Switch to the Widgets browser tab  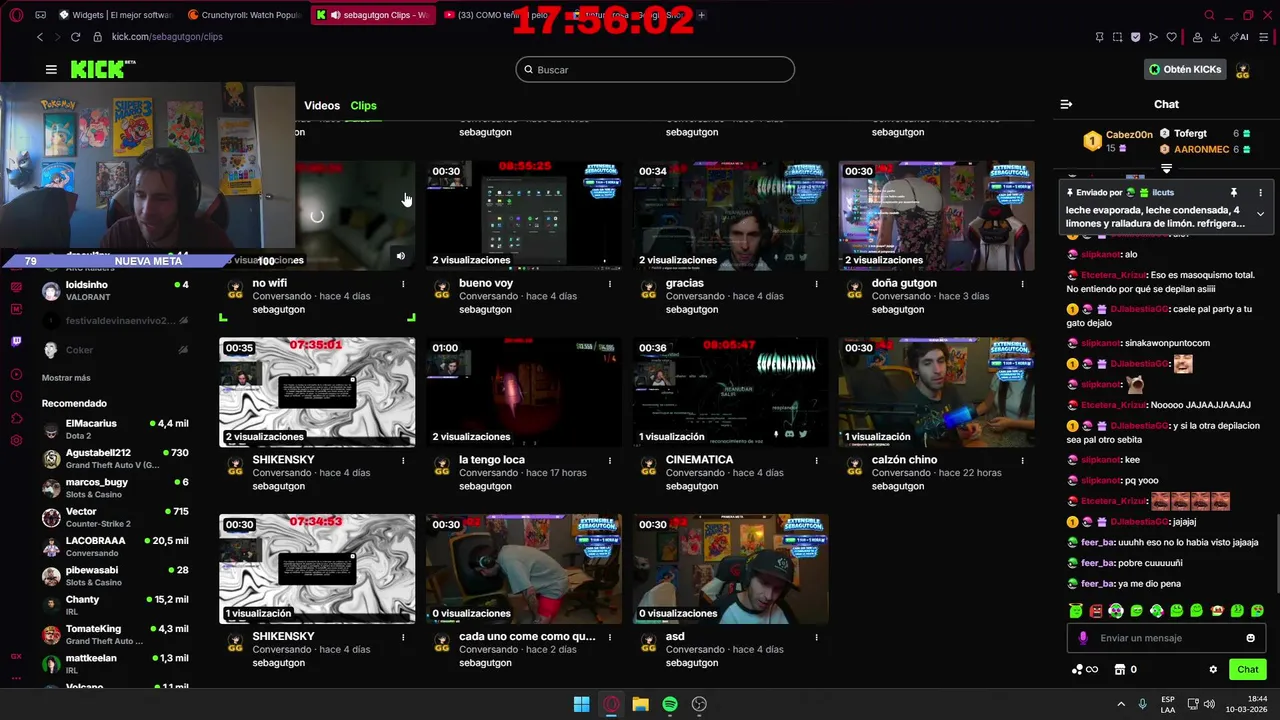(x=116, y=15)
